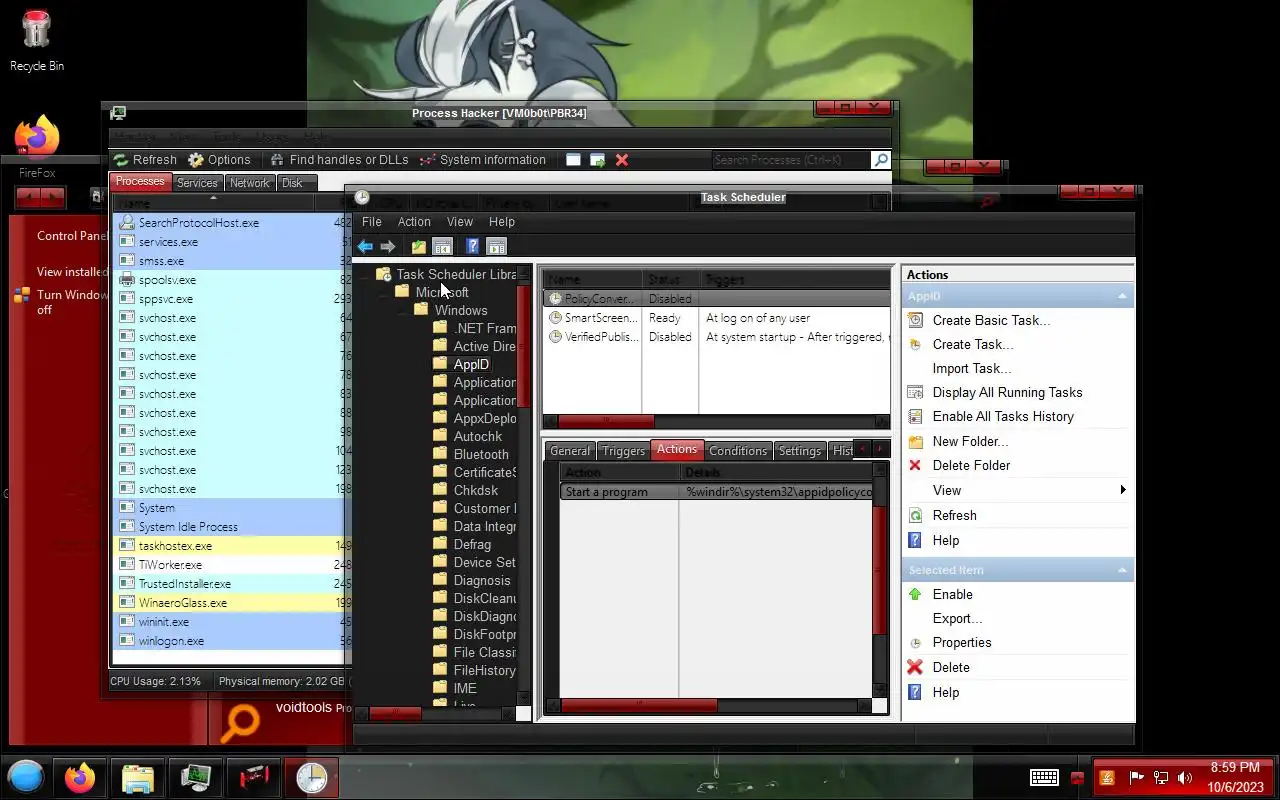Viewport: 1280px width, 800px height.
Task: Switch to the Triggers tab
Action: (x=624, y=451)
